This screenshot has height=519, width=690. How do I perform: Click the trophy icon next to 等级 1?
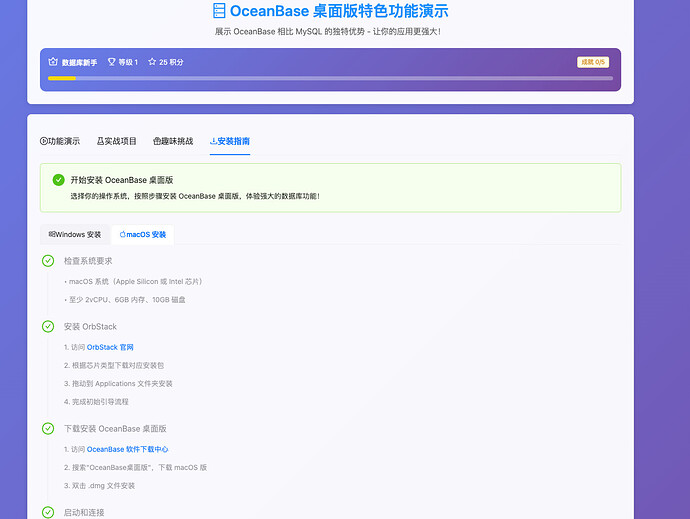click(x=112, y=62)
